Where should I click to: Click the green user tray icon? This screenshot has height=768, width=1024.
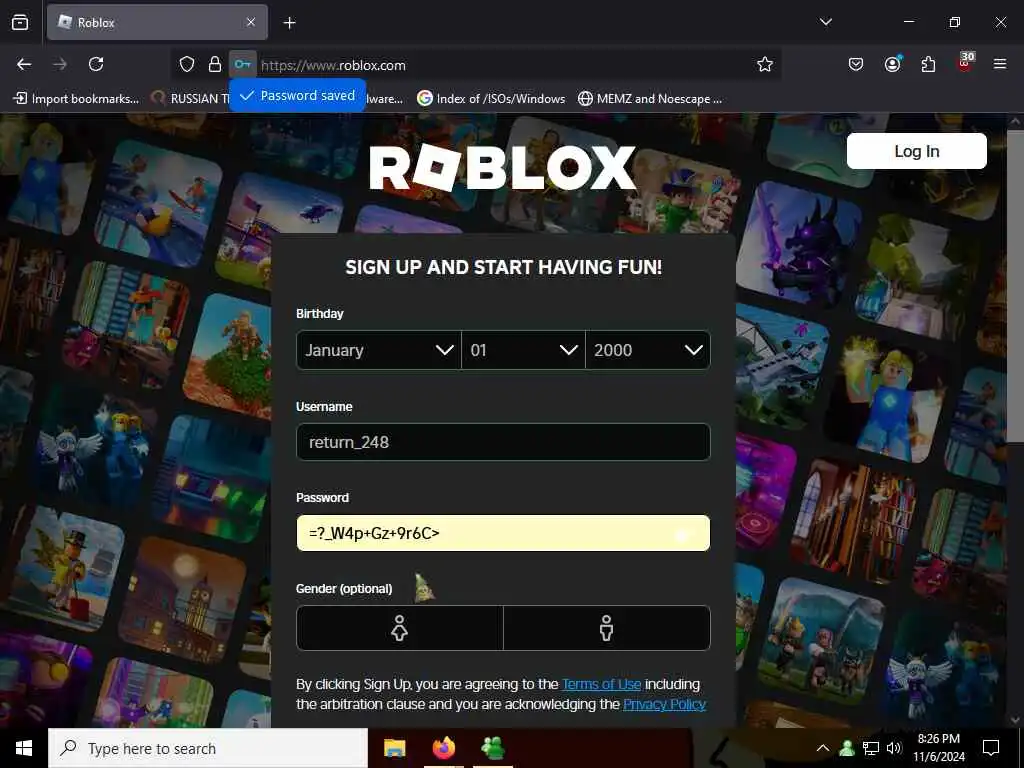coord(847,748)
